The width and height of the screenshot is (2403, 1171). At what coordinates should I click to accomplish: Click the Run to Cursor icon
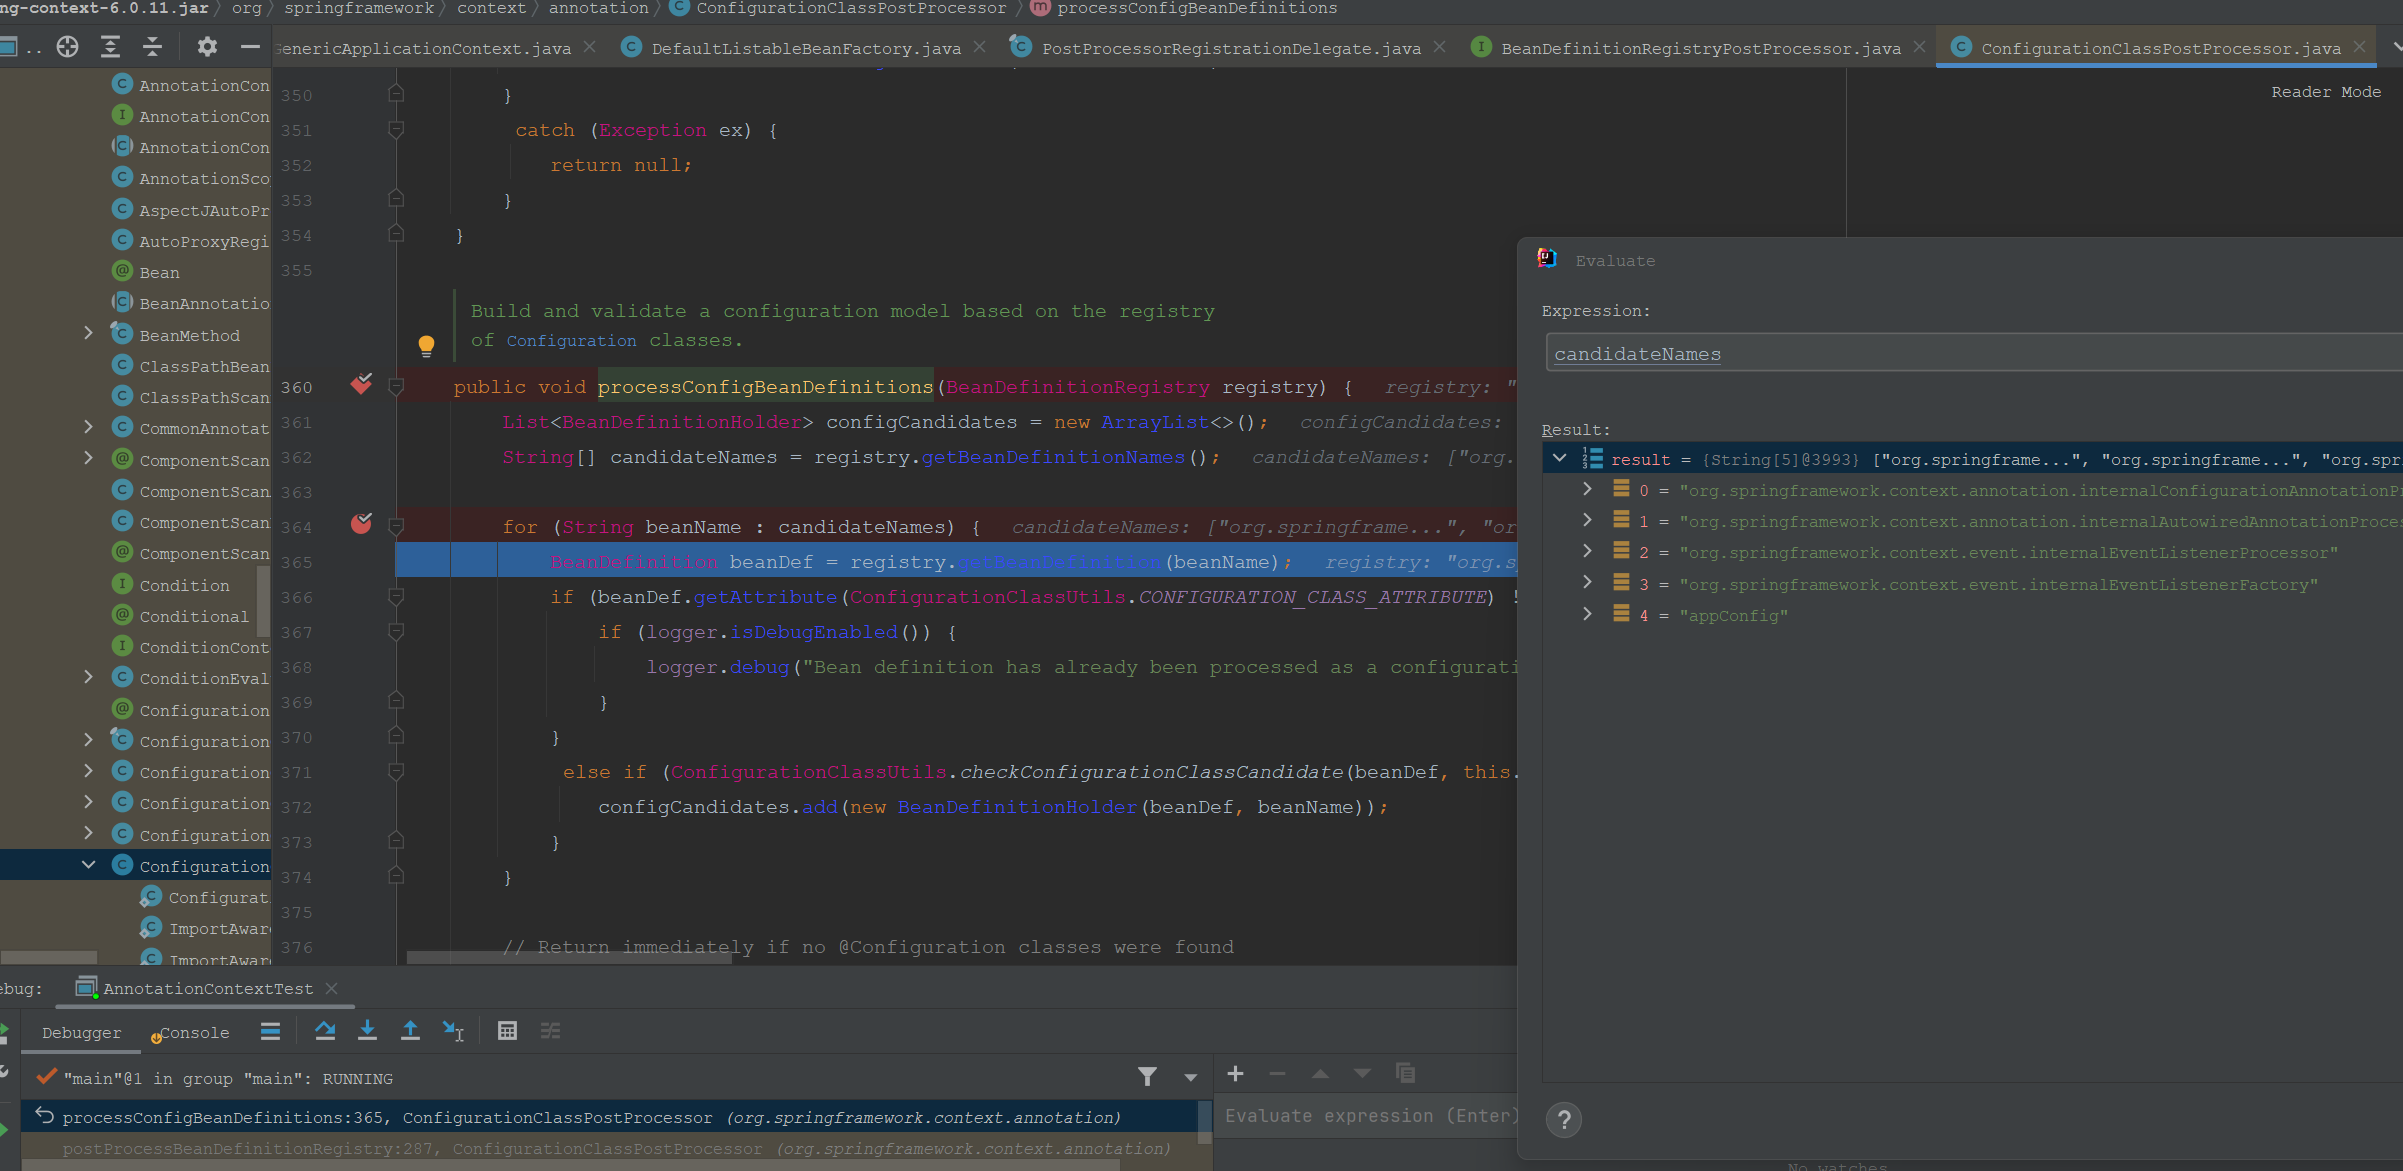[453, 1031]
